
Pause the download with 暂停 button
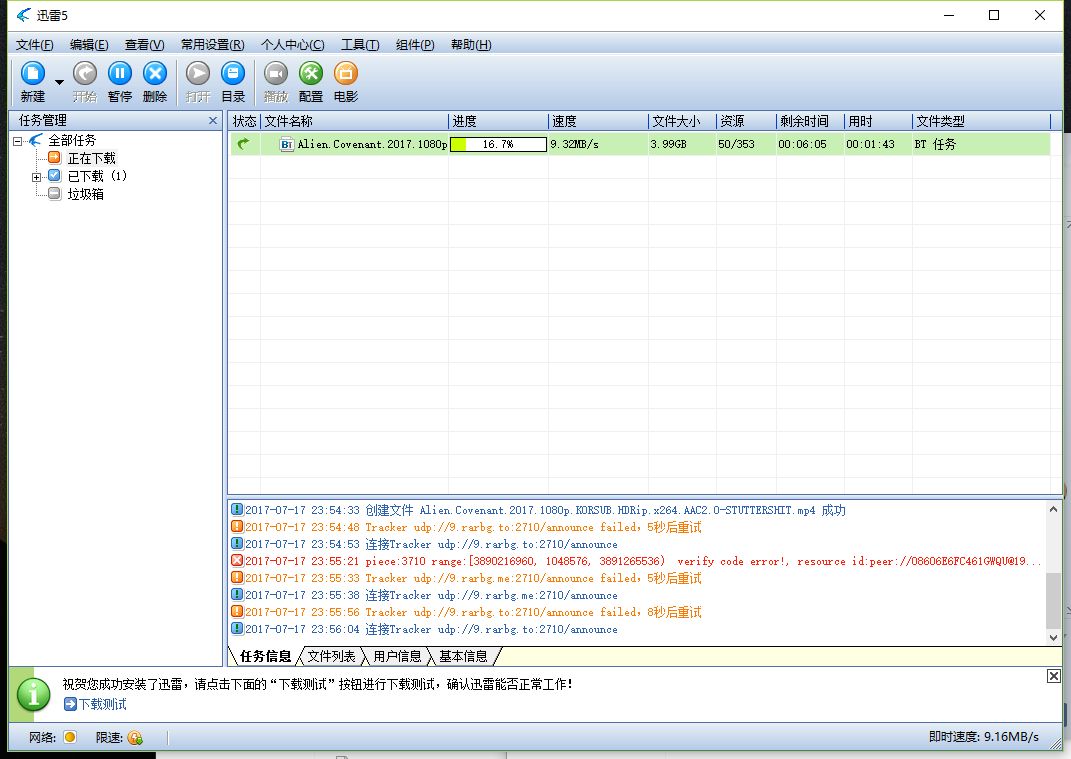(x=120, y=74)
